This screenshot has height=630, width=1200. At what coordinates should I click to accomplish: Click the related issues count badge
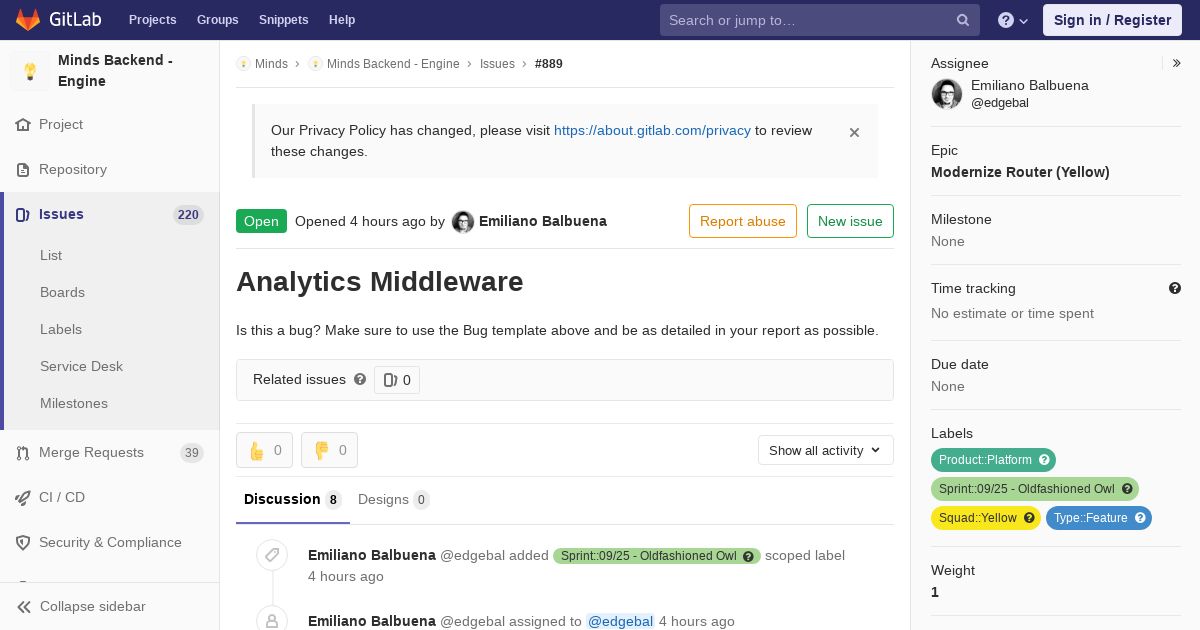pyautogui.click(x=397, y=380)
